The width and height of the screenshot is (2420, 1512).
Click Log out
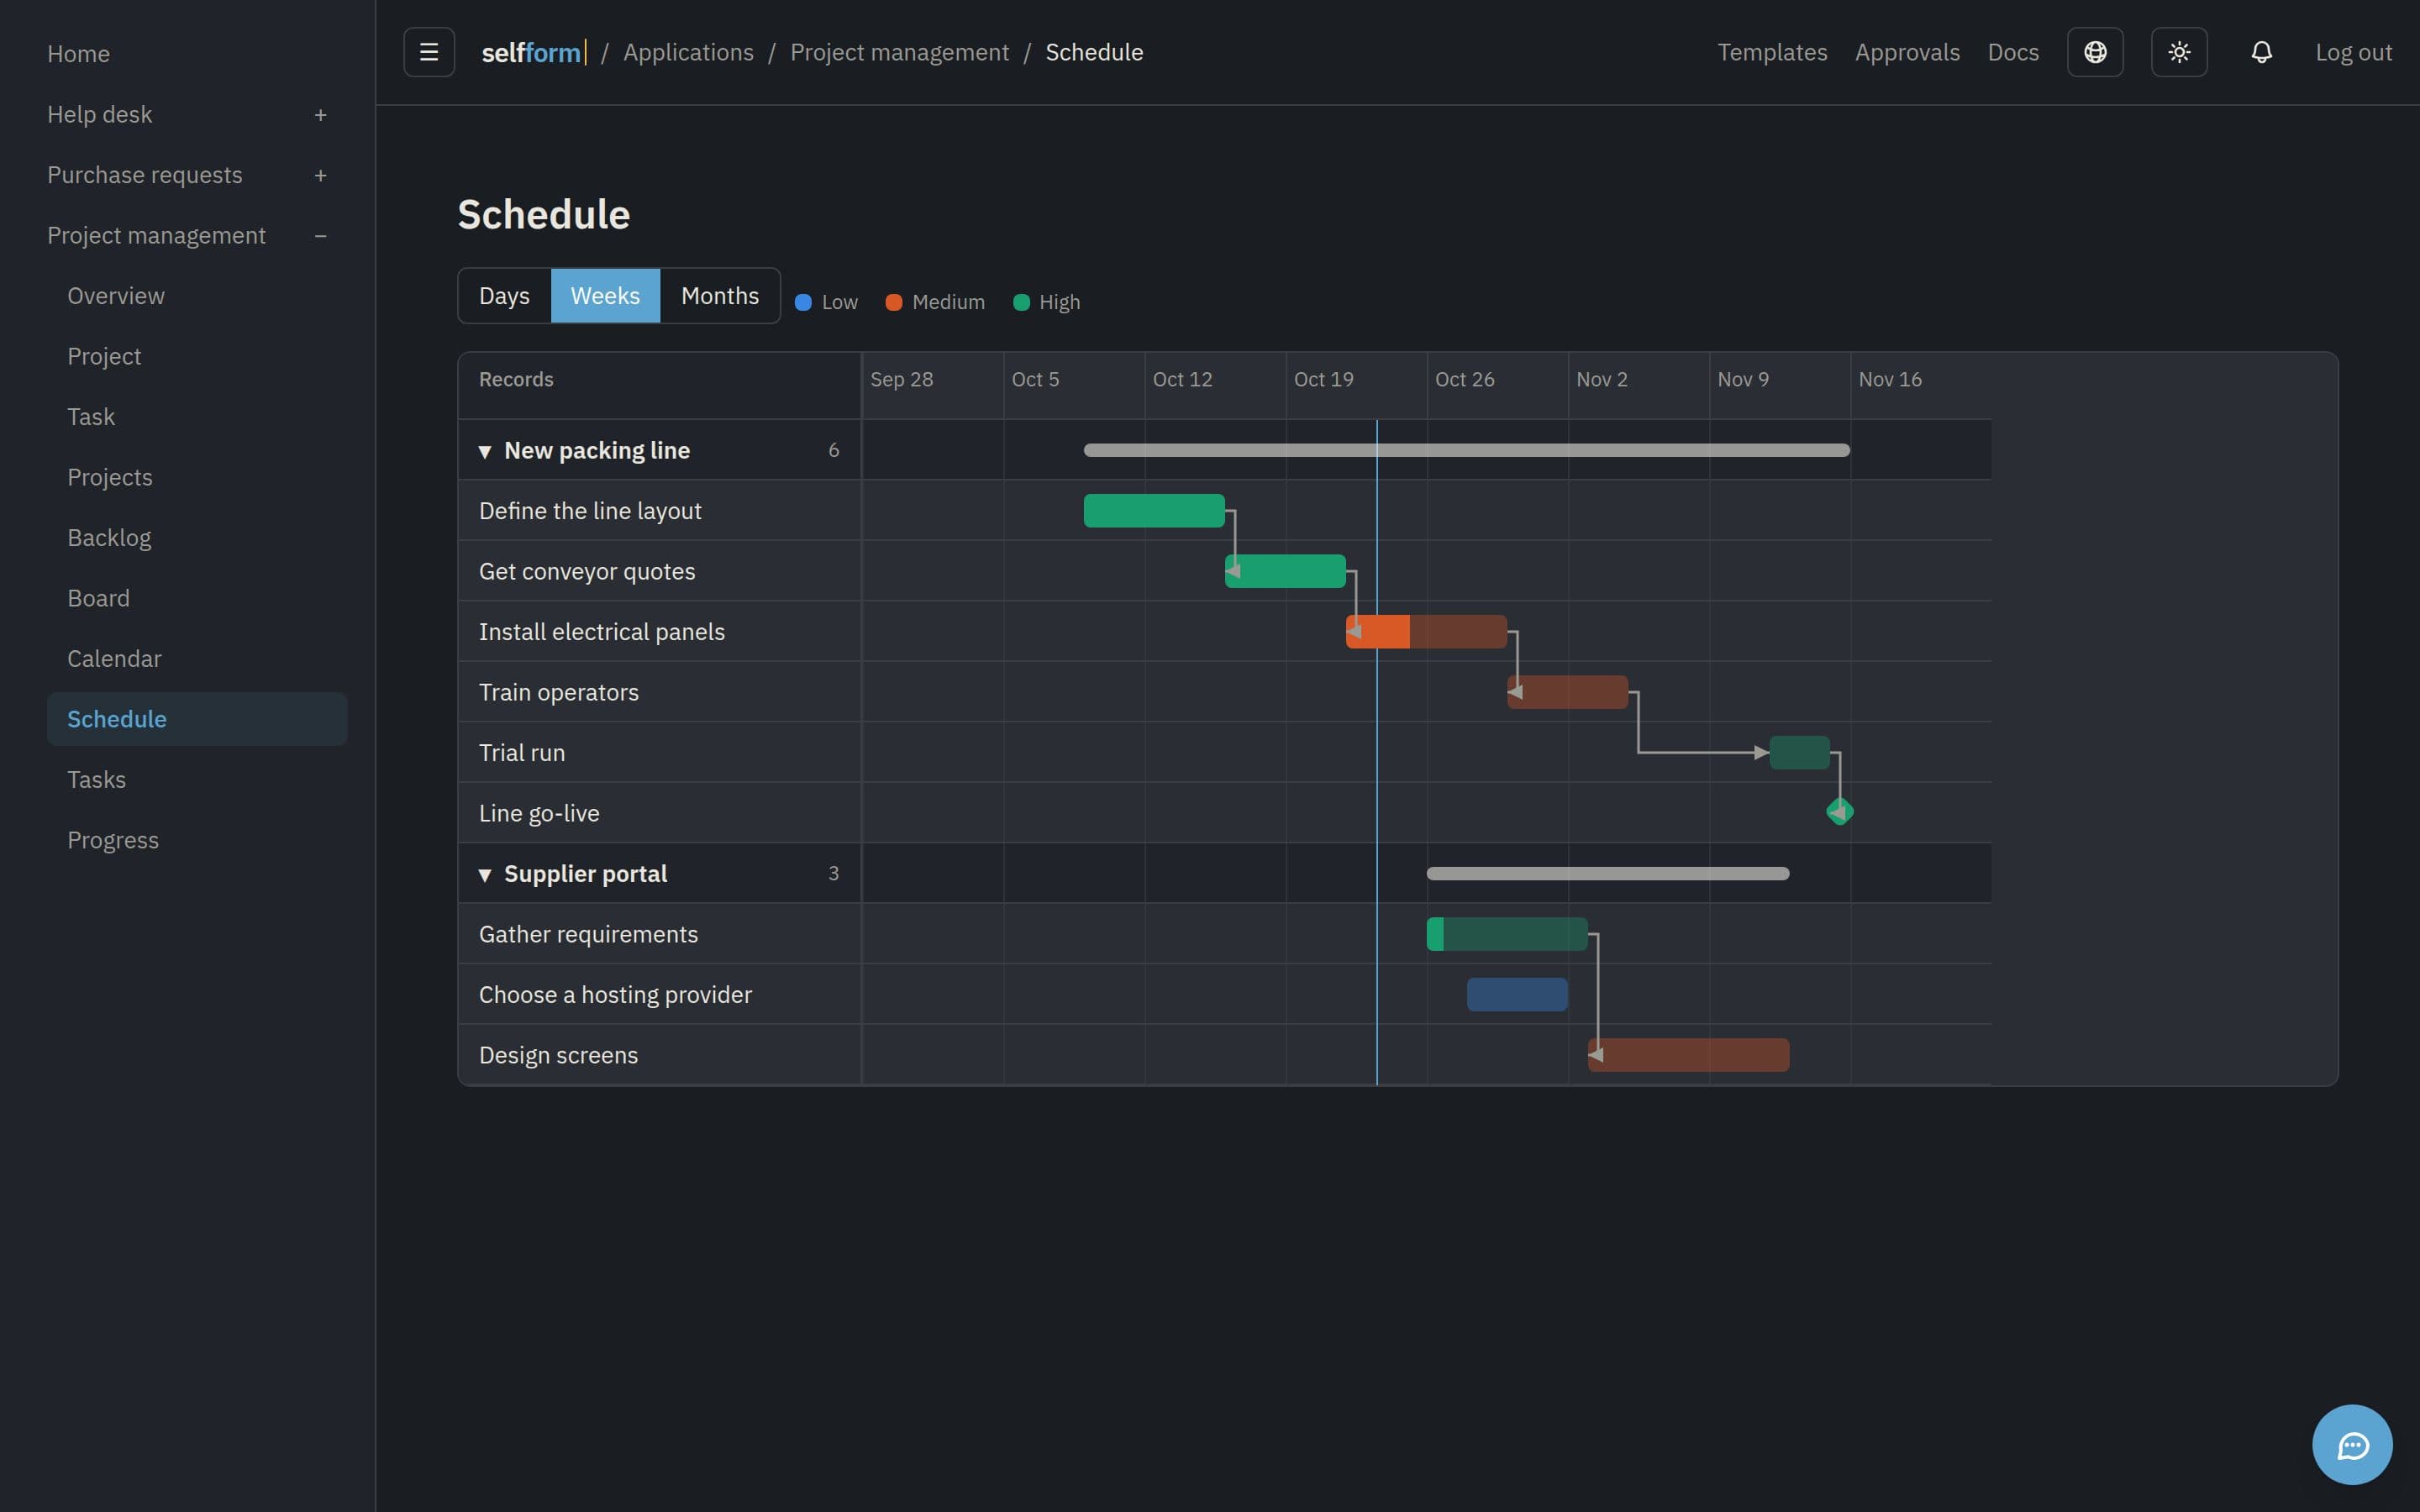tap(2353, 52)
